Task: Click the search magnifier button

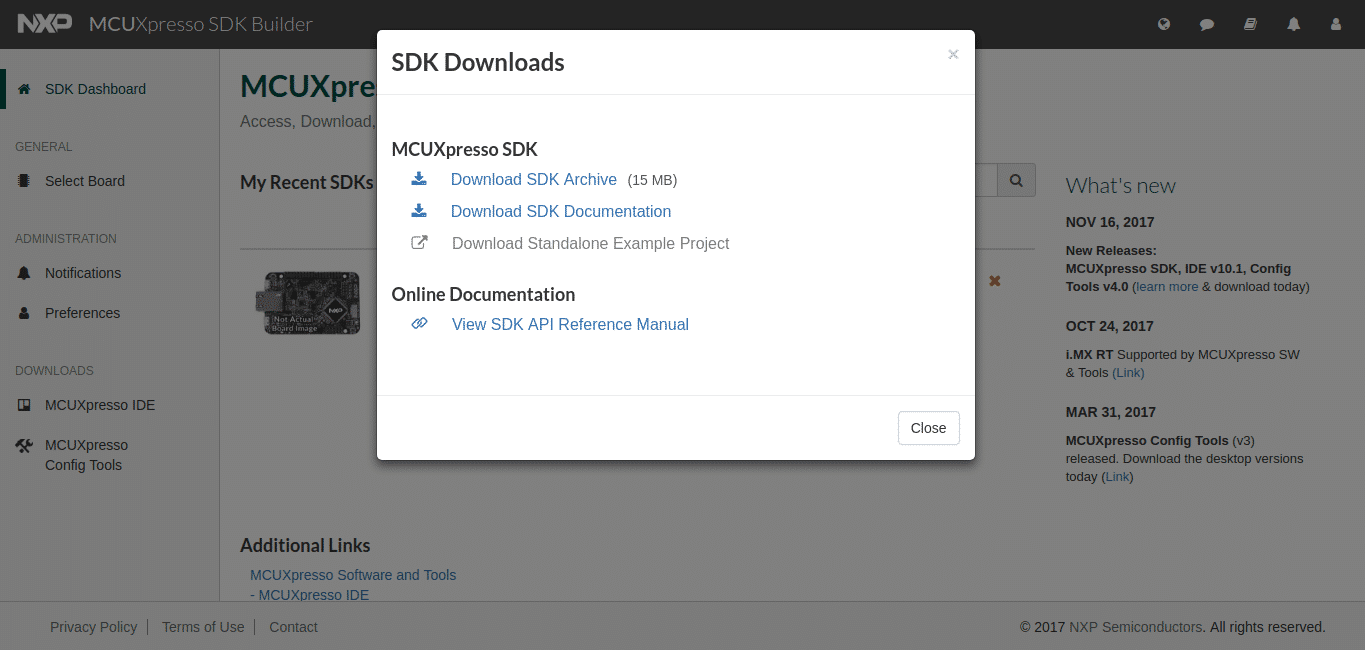Action: (x=1016, y=181)
